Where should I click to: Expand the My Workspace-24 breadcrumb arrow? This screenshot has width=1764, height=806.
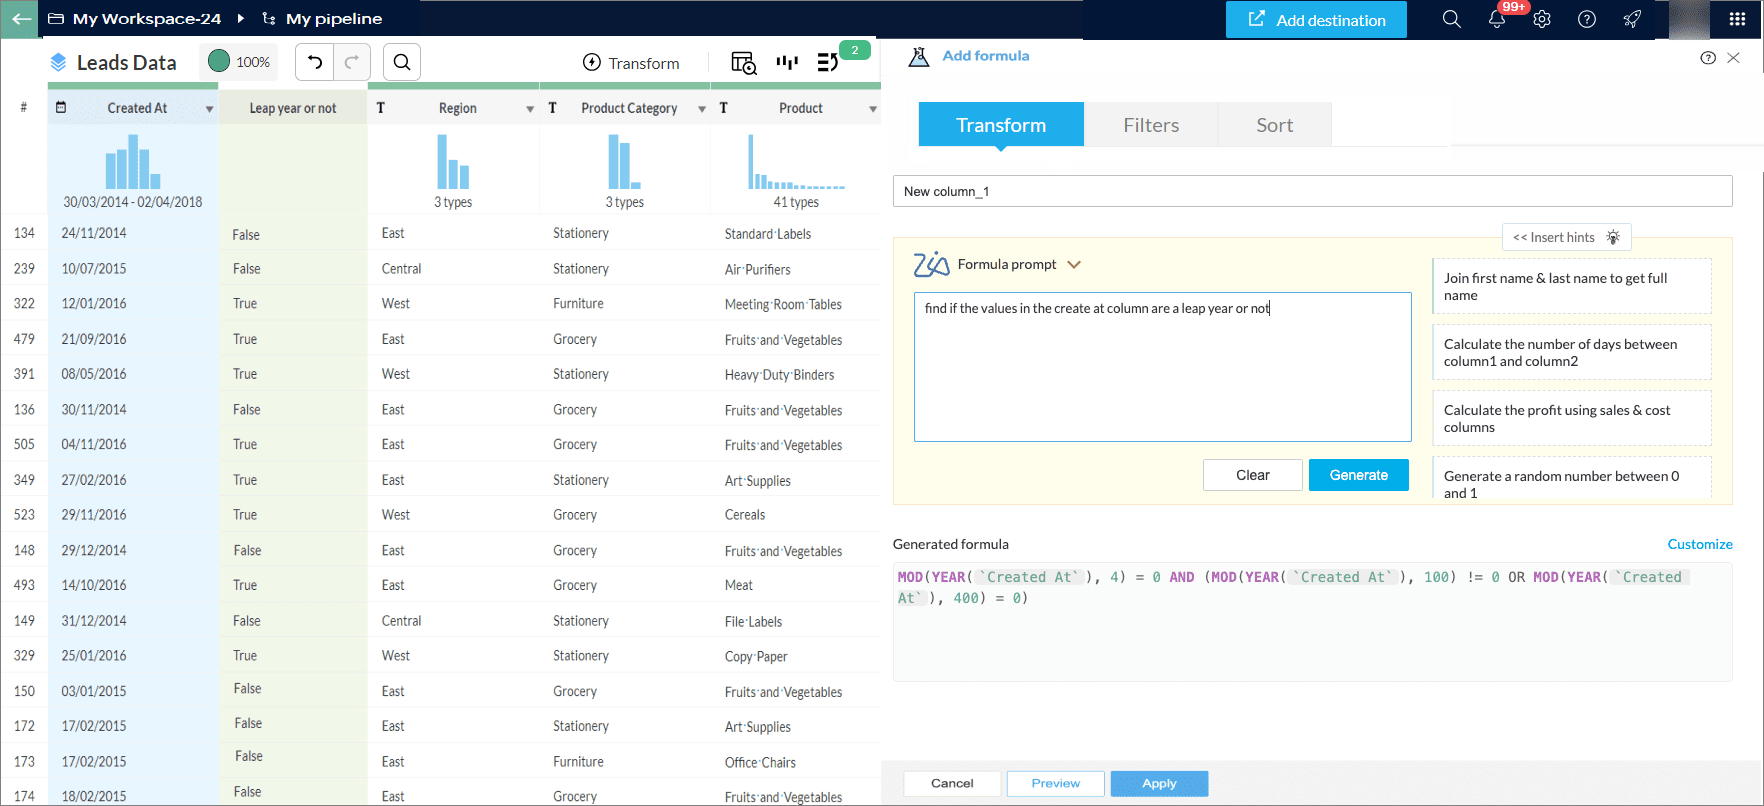point(241,19)
